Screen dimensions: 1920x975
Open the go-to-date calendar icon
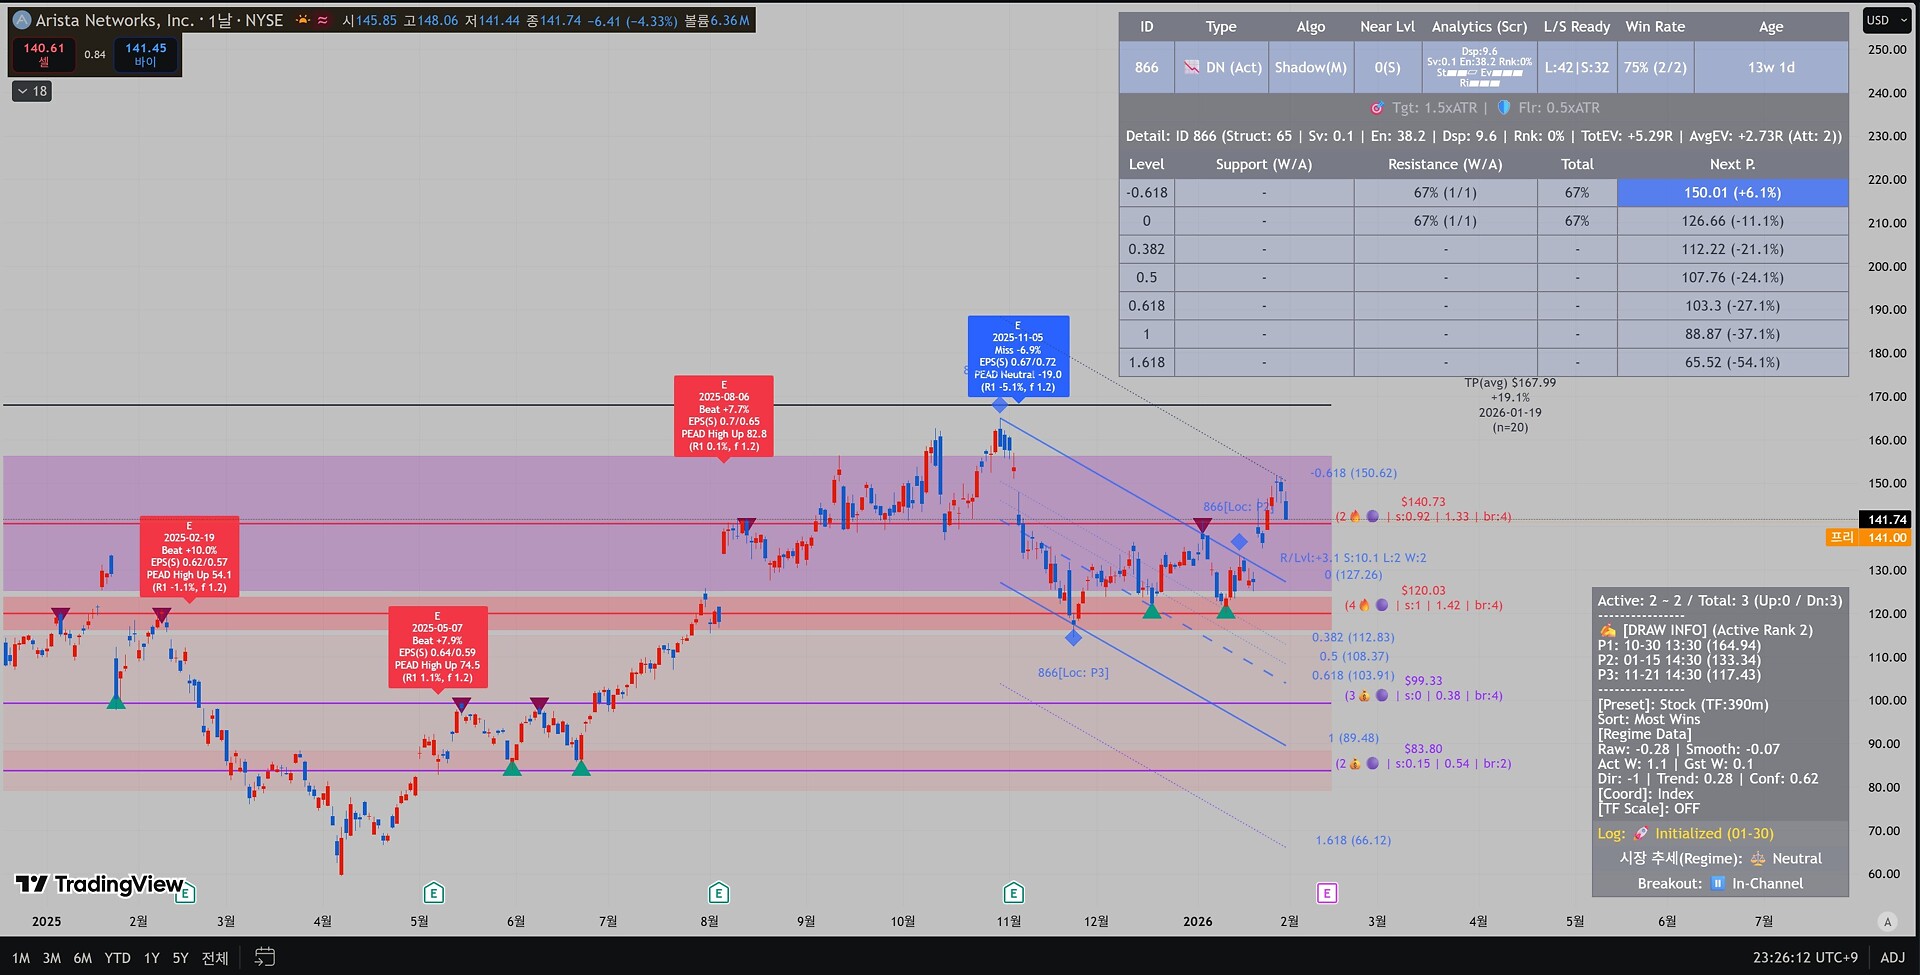click(264, 957)
